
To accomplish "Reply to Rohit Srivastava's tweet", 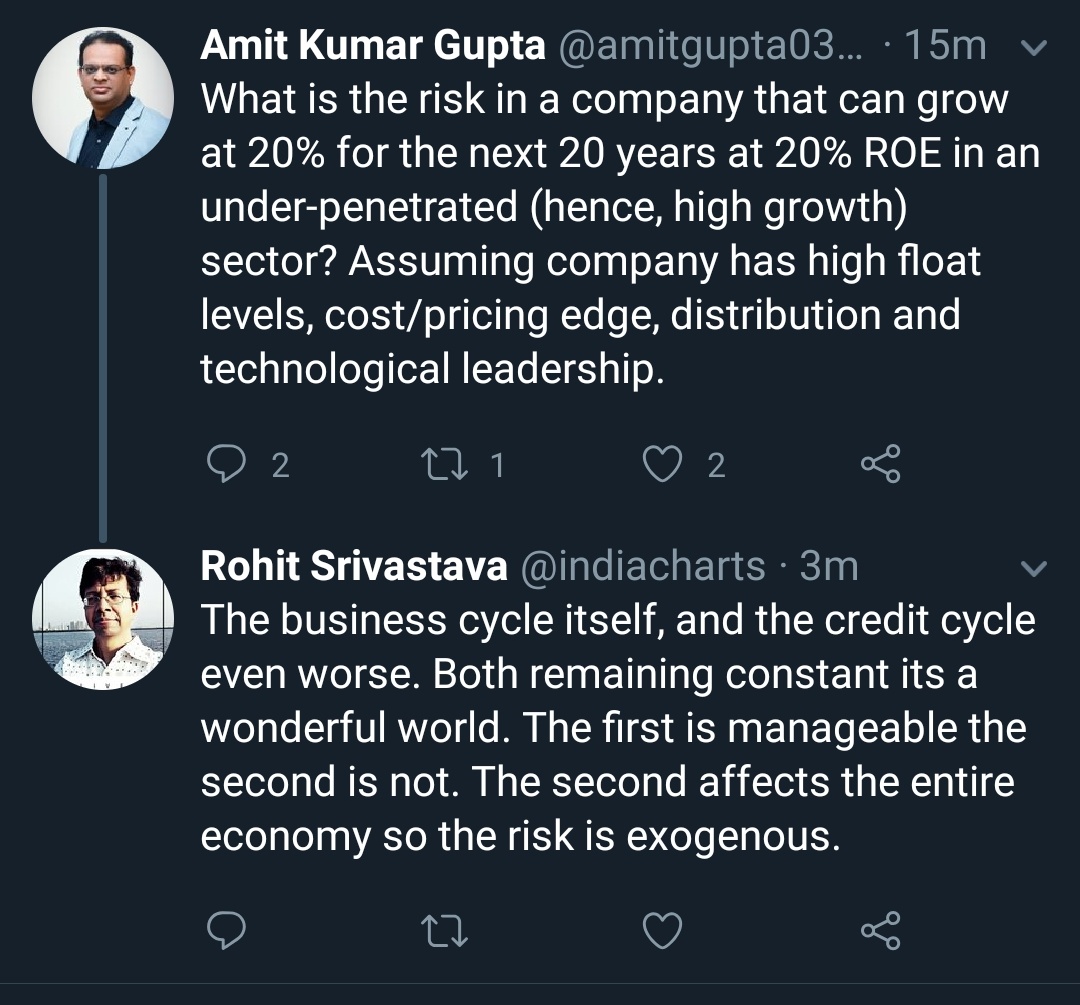I will [x=226, y=931].
